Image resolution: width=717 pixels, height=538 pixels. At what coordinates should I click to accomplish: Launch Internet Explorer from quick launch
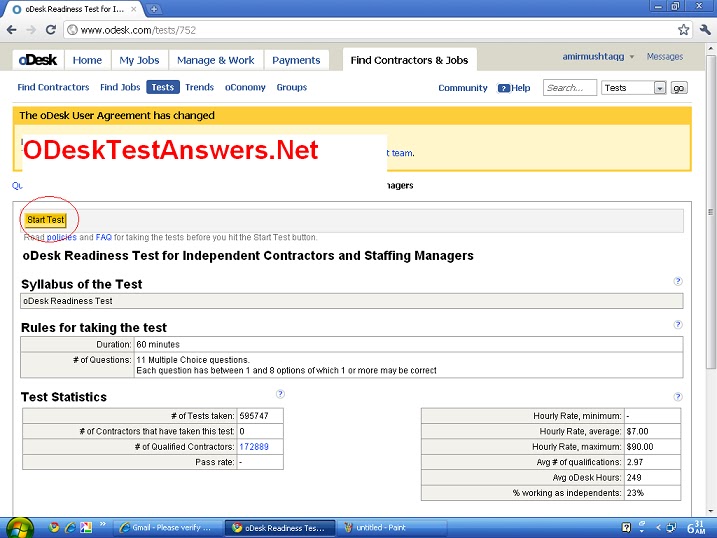coord(70,527)
